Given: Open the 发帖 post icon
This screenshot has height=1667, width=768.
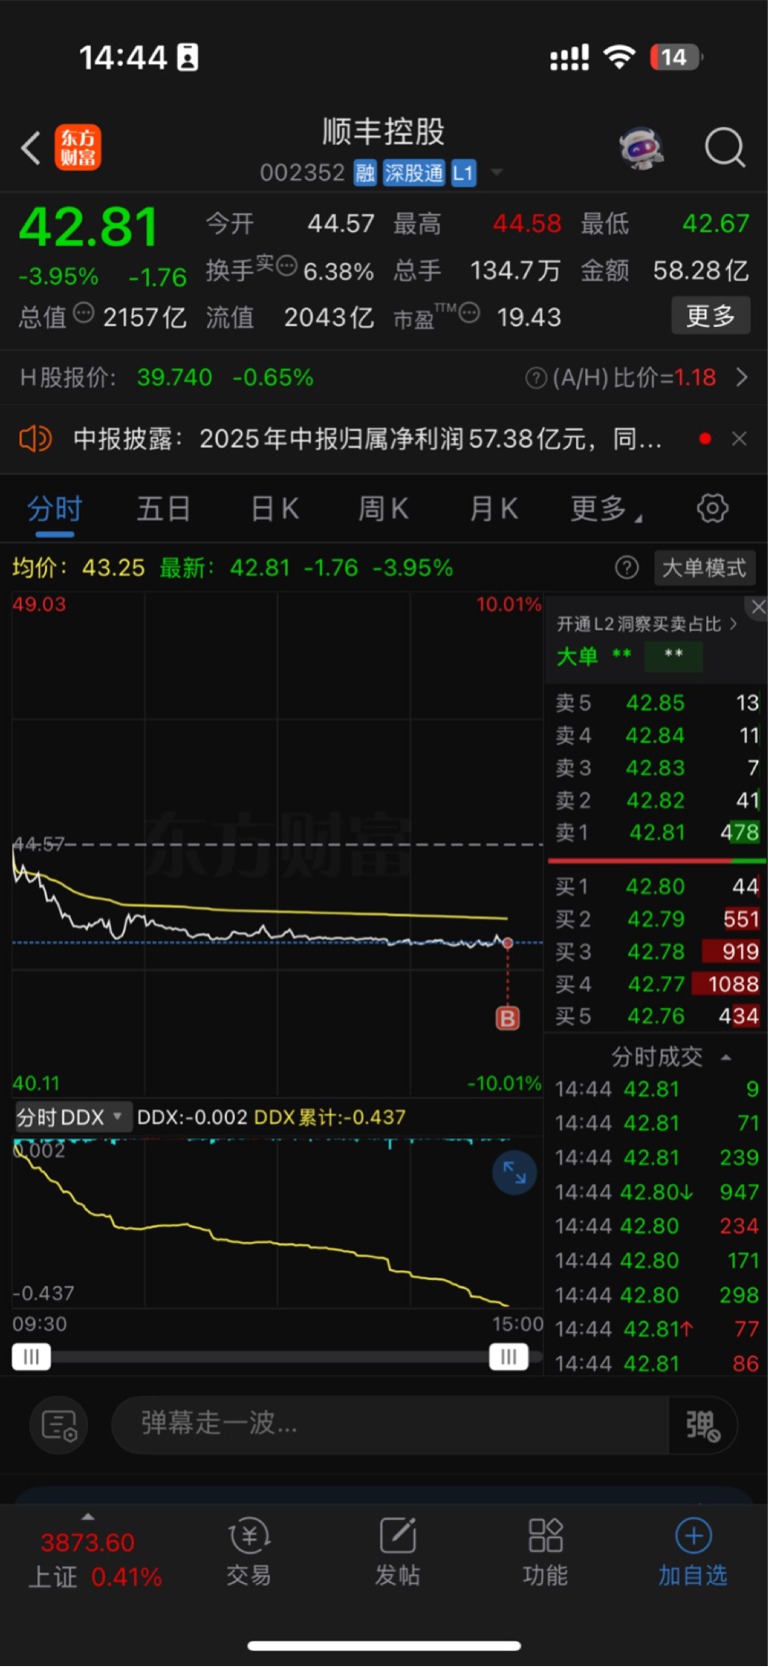Looking at the screenshot, I should pos(397,1553).
